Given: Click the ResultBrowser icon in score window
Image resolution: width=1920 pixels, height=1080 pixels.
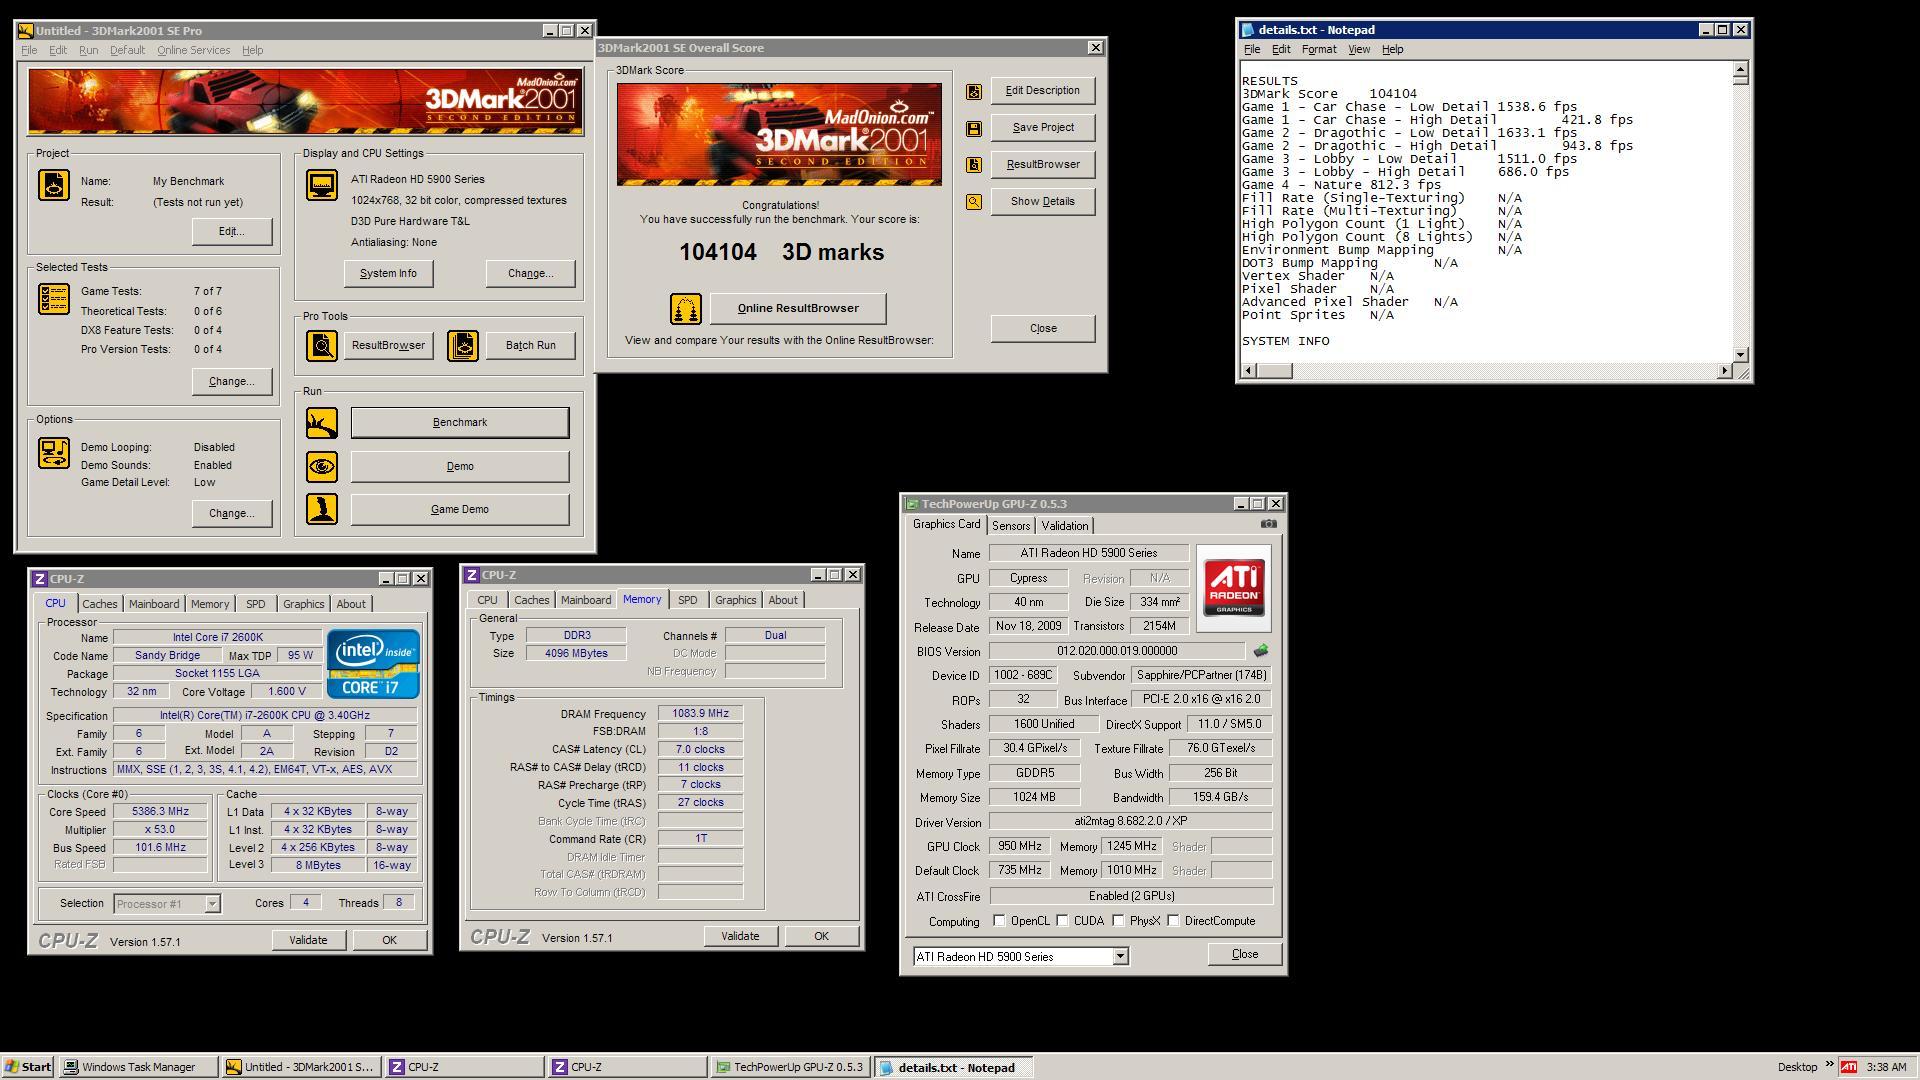Looking at the screenshot, I should coord(974,165).
